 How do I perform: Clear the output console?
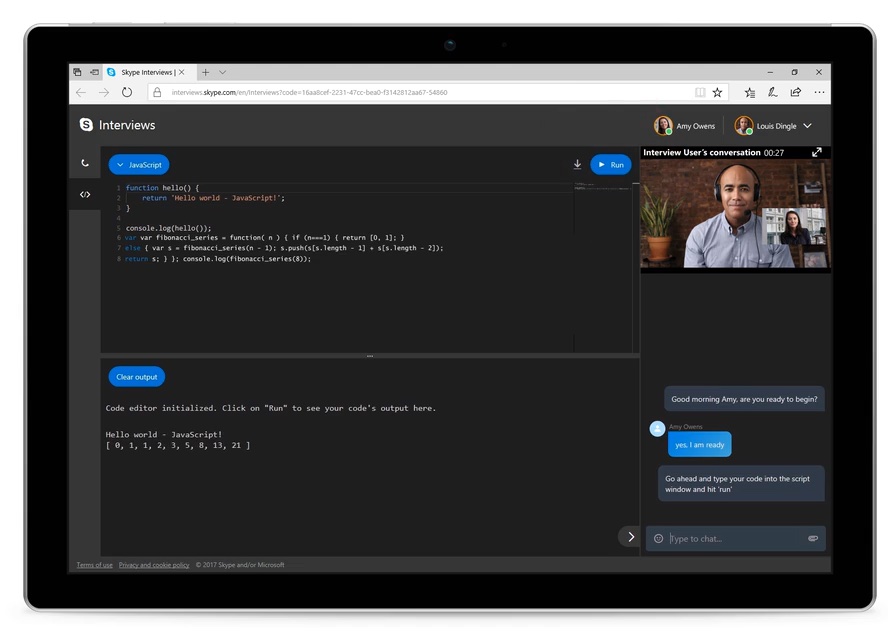[136, 377]
